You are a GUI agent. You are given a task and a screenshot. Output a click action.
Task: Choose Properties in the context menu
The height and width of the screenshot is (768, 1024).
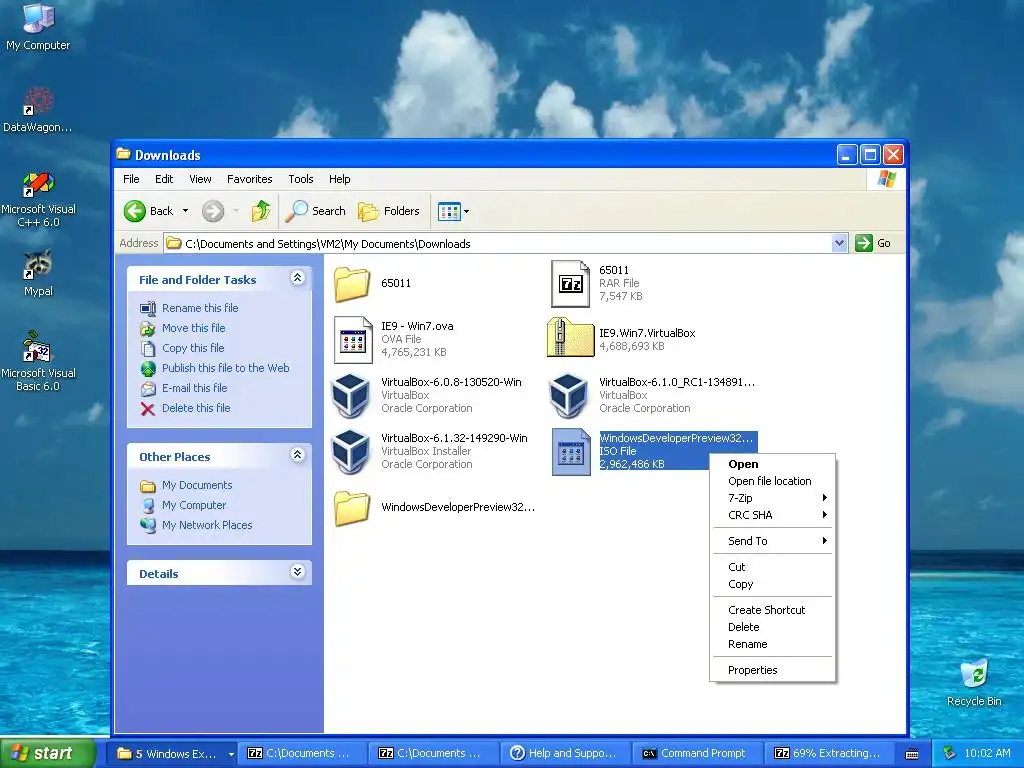coord(752,670)
